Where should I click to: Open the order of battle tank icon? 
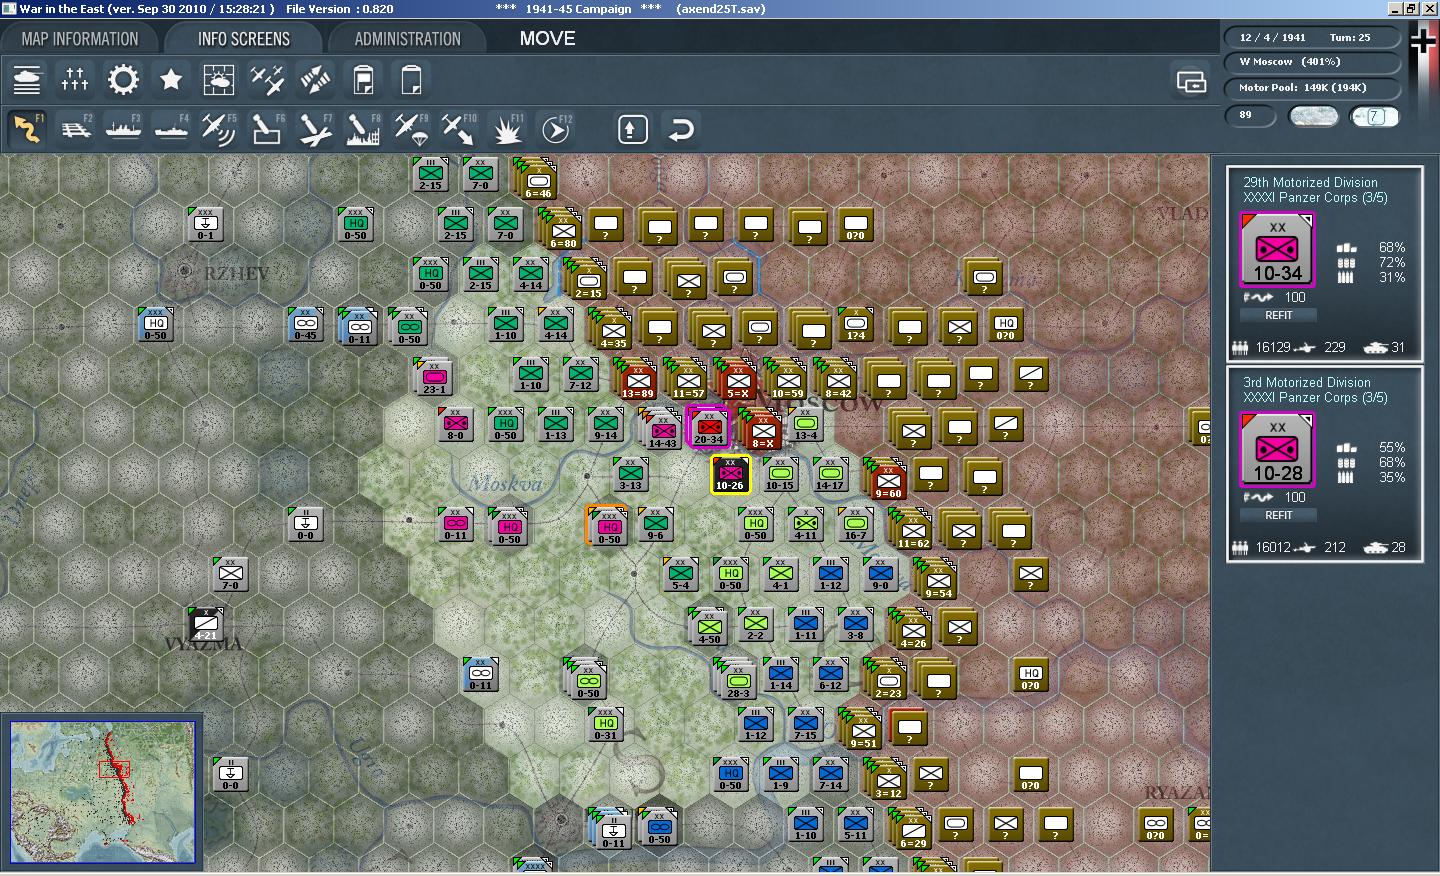tap(27, 80)
